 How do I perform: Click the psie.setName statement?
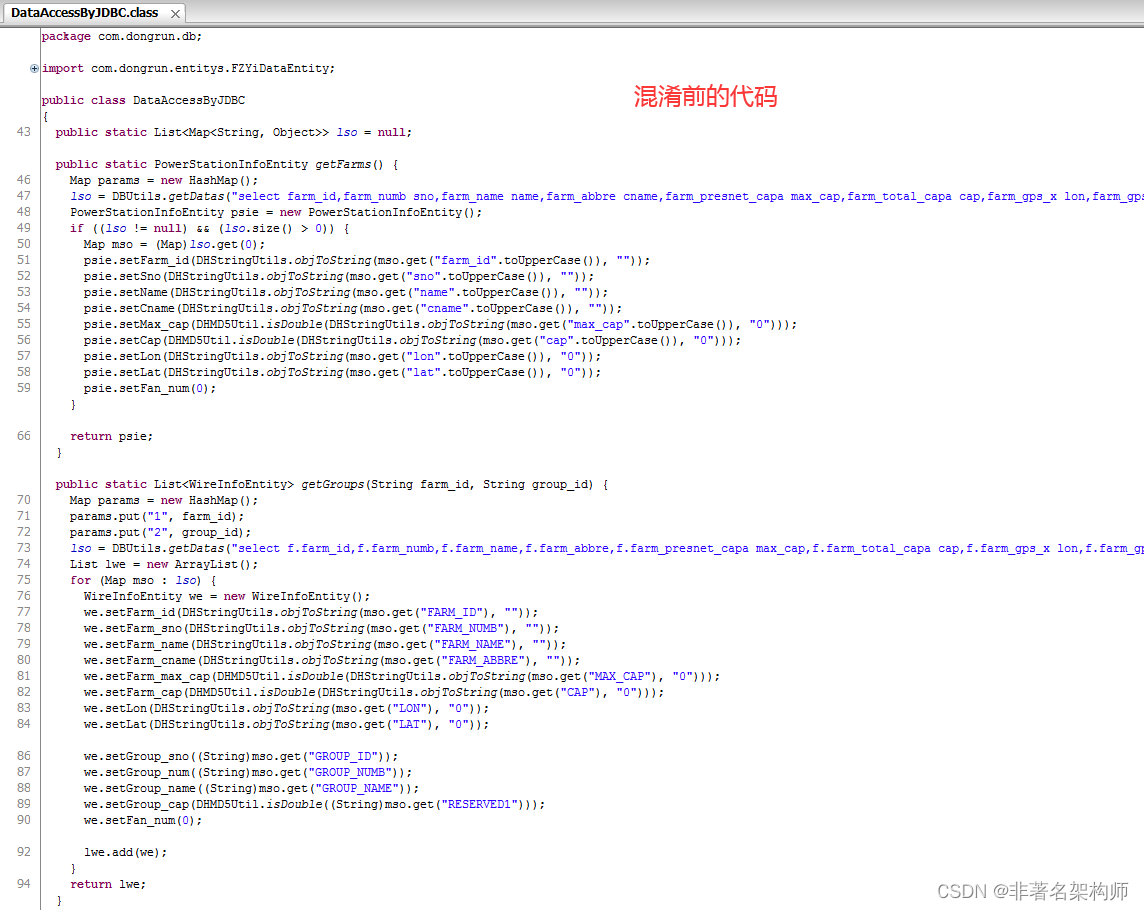pyautogui.click(x=346, y=293)
